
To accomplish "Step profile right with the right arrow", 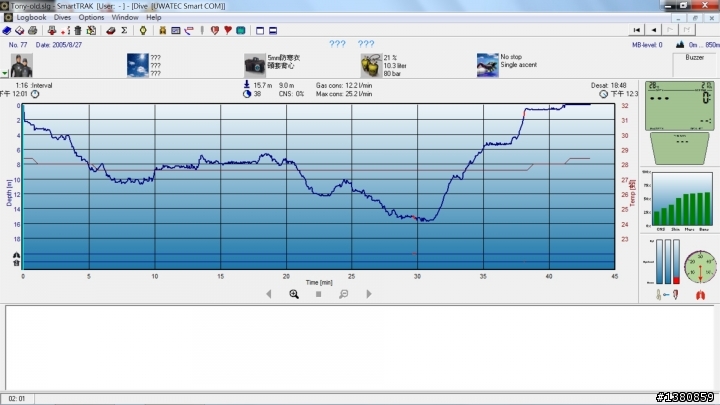I will point(369,294).
